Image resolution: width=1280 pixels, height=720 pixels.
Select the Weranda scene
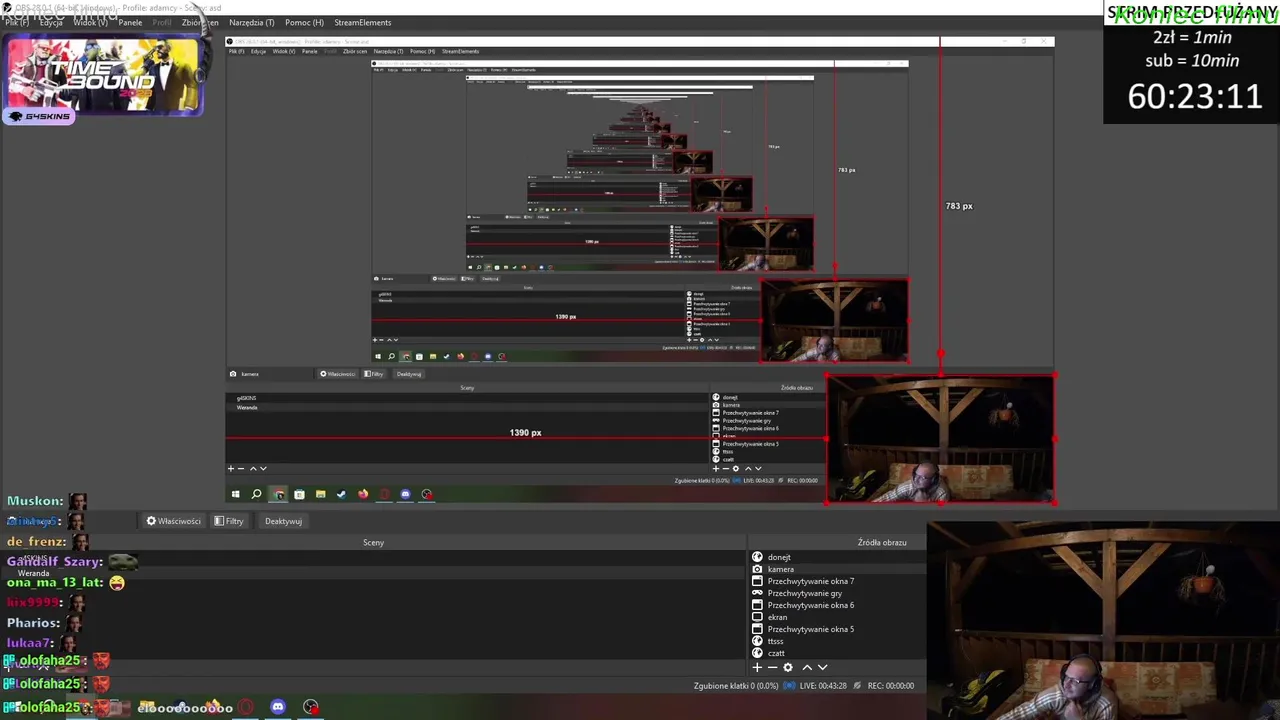(x=33, y=573)
